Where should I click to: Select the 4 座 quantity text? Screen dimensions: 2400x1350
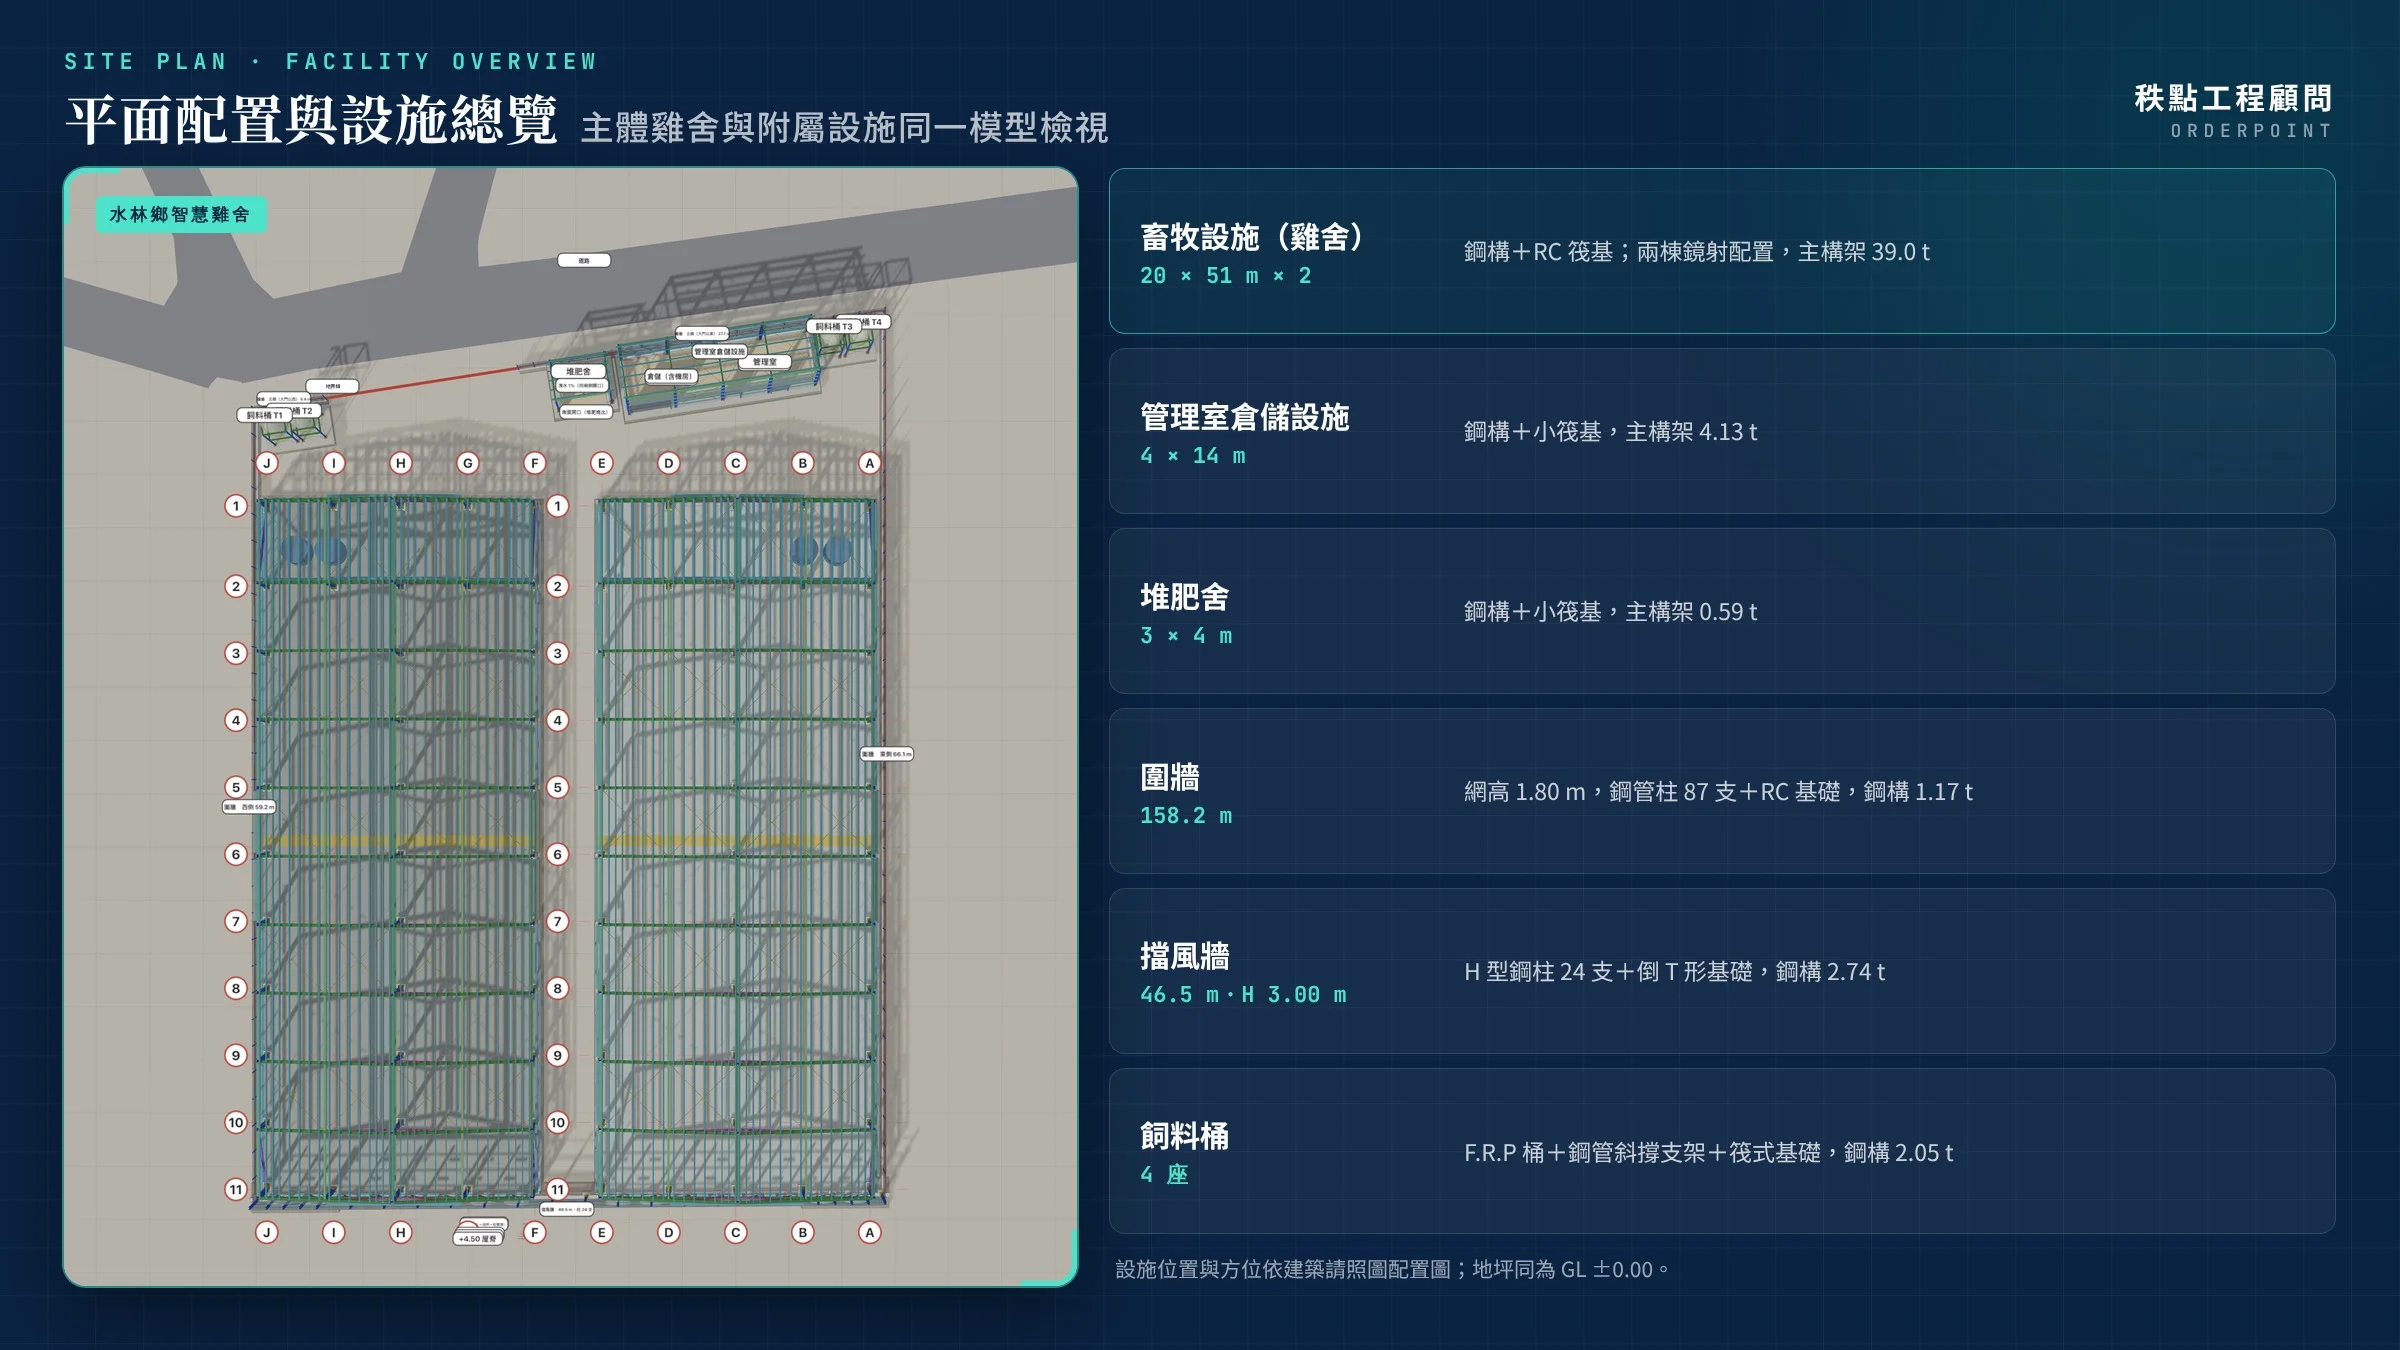[1164, 1175]
